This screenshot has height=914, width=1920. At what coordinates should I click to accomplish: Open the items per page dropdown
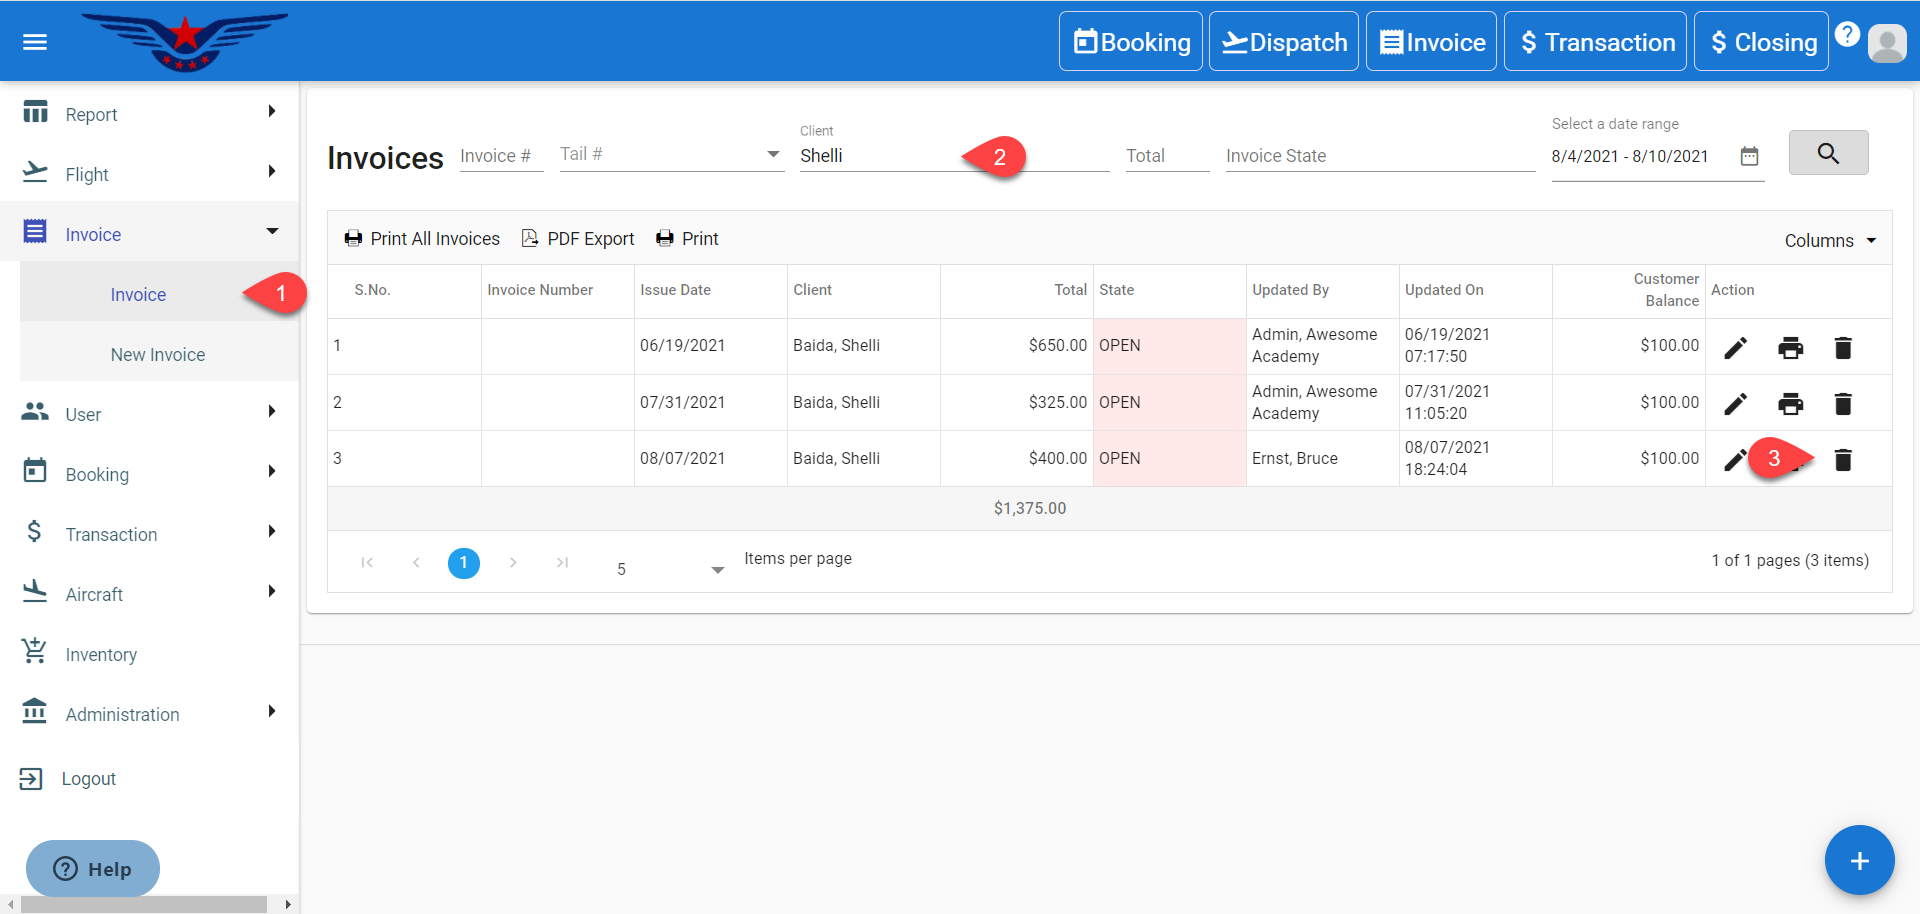point(716,569)
